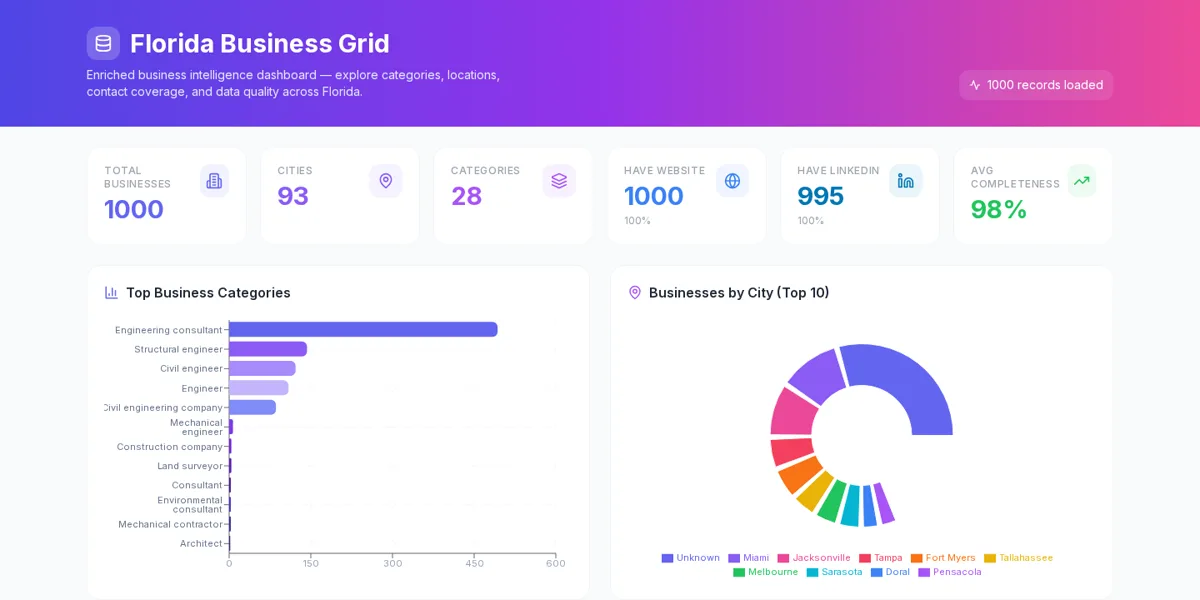The height and width of the screenshot is (600, 1200).
Task: Click the trending-up icon on Avg Completeness card
Action: 1081,181
